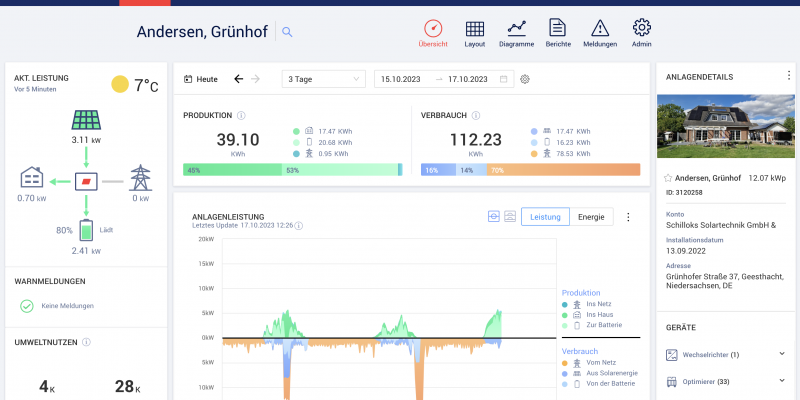Open the Berichte reports page
The height and width of the screenshot is (400, 800).
point(558,30)
